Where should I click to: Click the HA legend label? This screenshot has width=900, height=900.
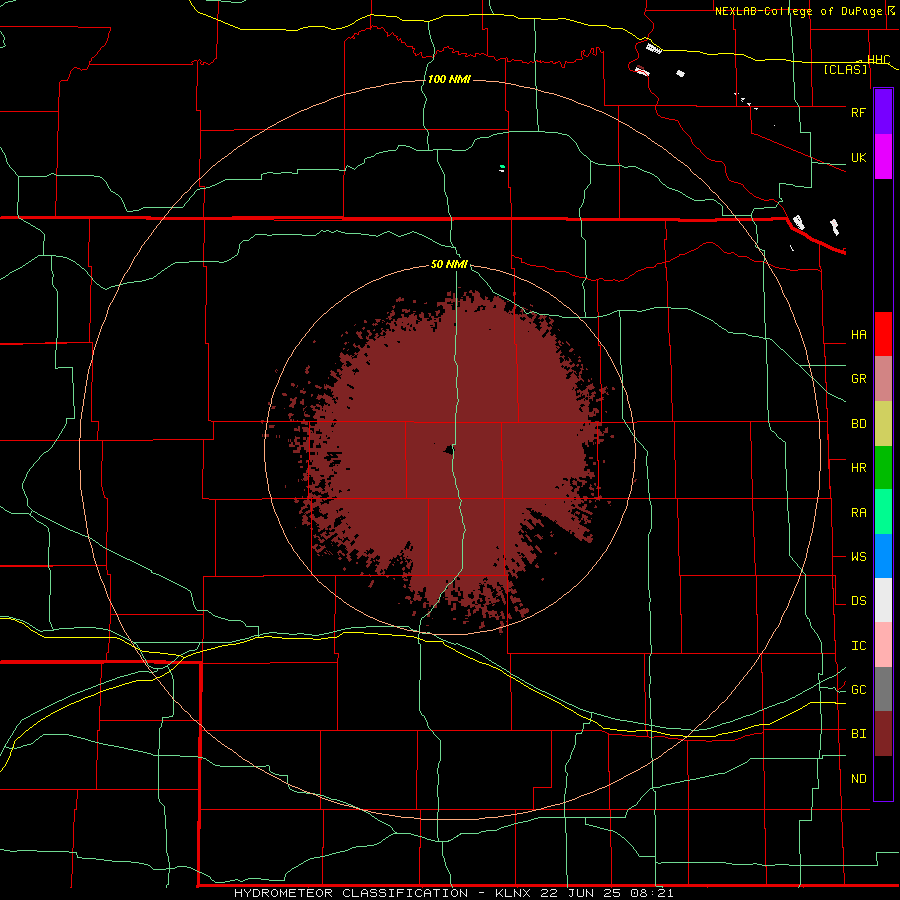[858, 335]
